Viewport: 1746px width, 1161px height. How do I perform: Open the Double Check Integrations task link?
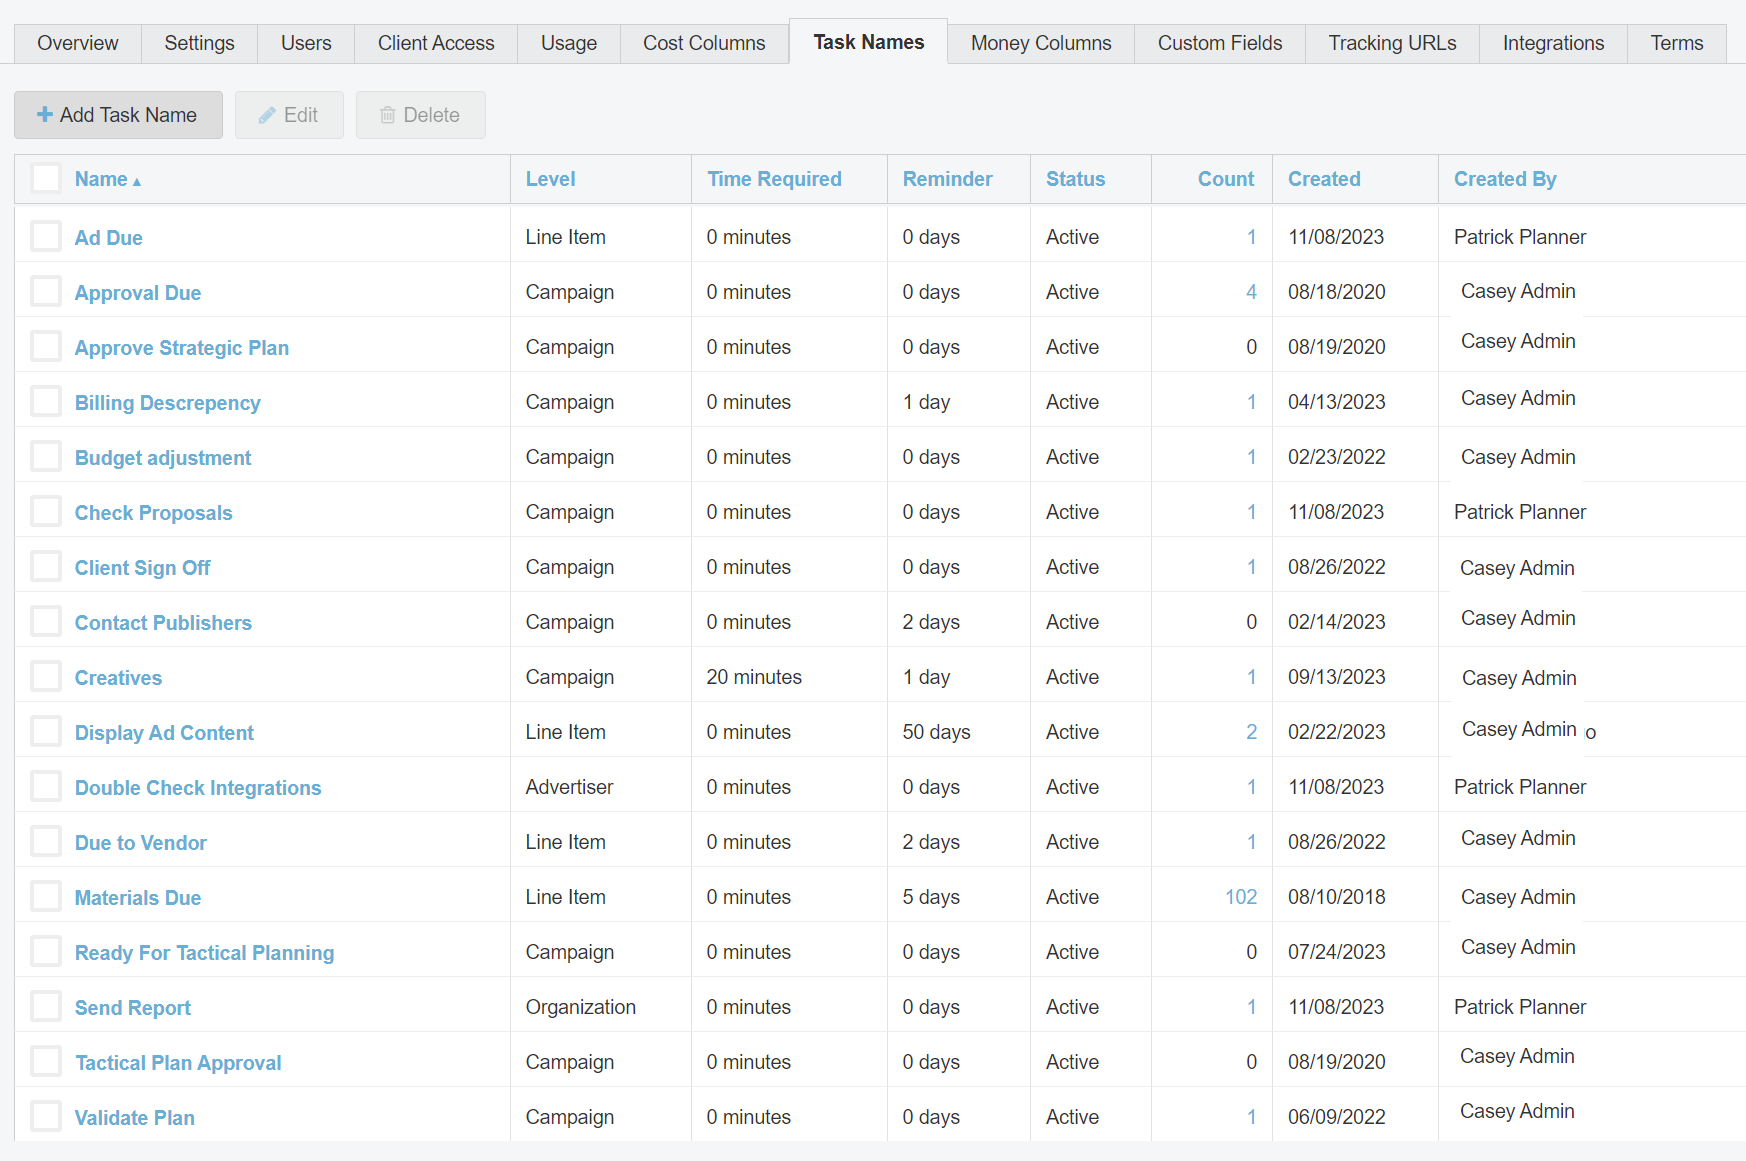coord(197,787)
